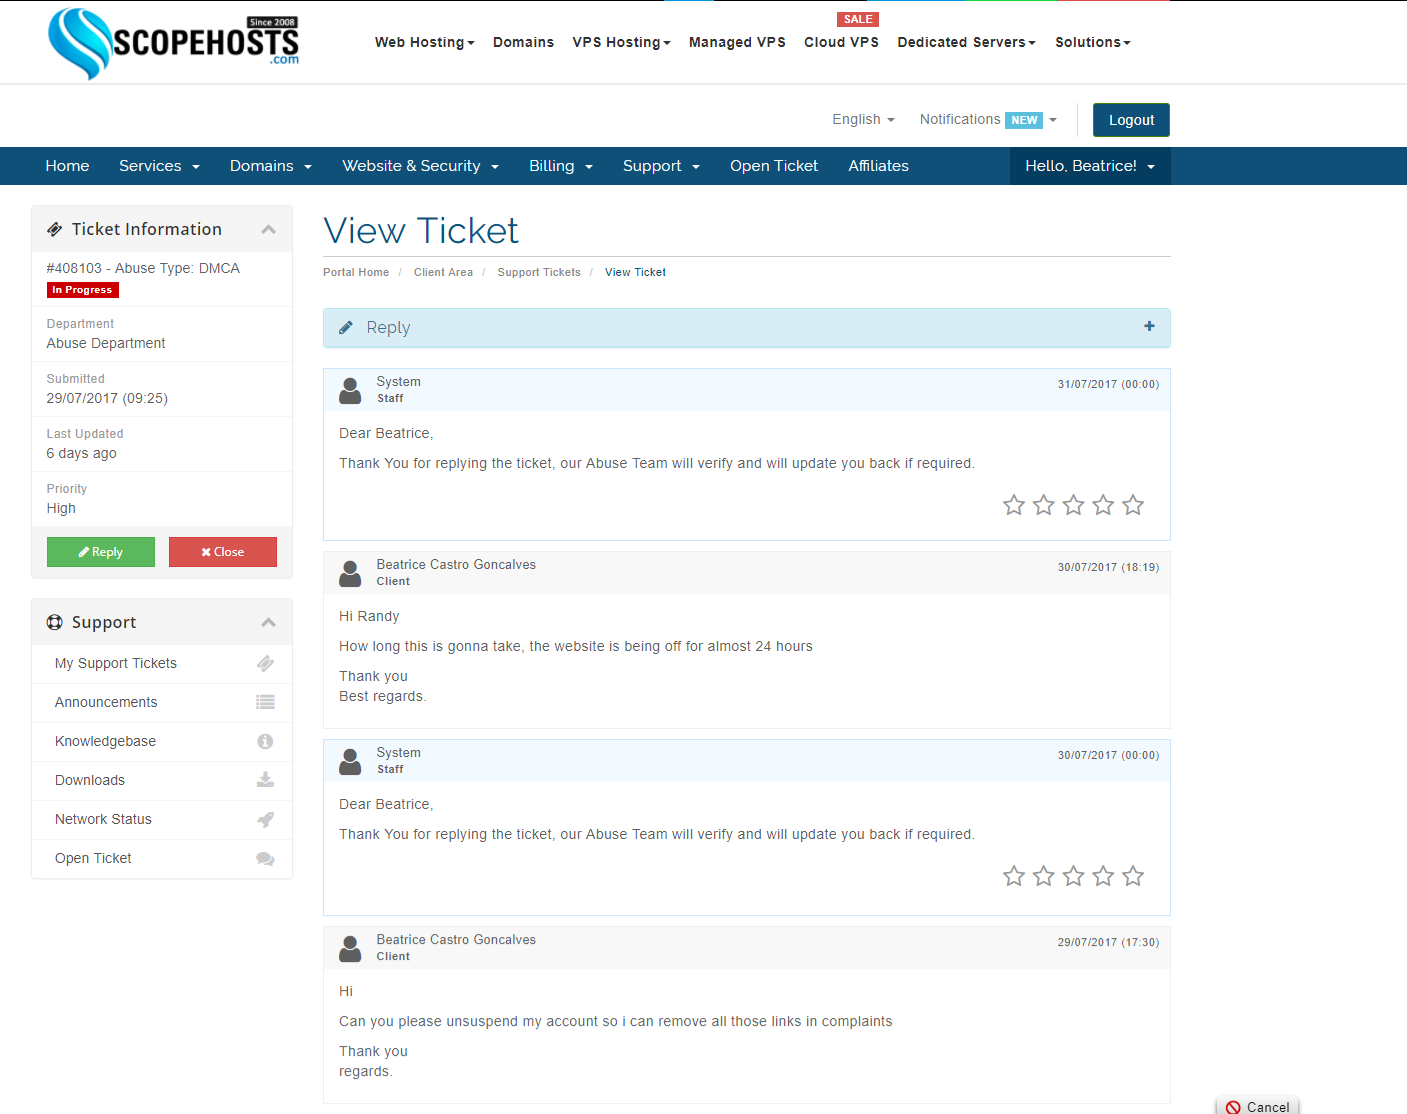1407x1114 pixels.
Task: Click the download icon beside Downloads
Action: click(x=265, y=780)
